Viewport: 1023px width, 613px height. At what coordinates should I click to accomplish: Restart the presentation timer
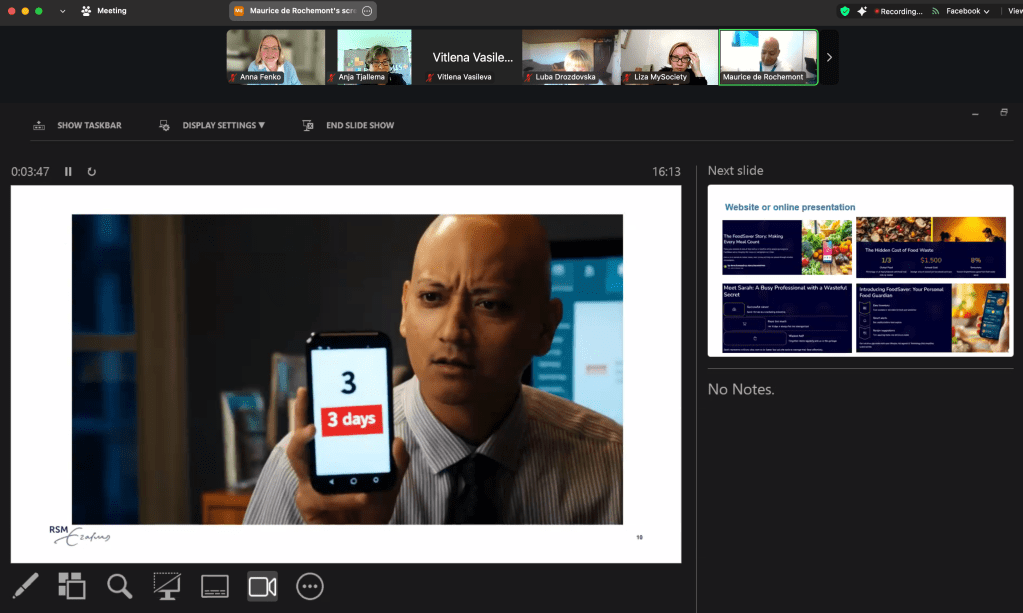tap(92, 172)
